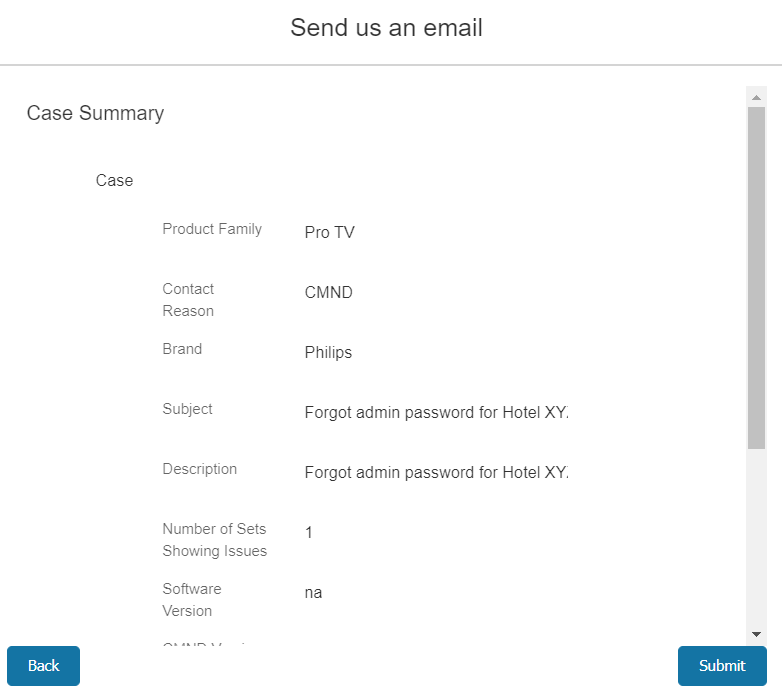Viewport: 782px width, 693px height.
Task: Click the "CMND" contact reason value
Action: (x=328, y=293)
